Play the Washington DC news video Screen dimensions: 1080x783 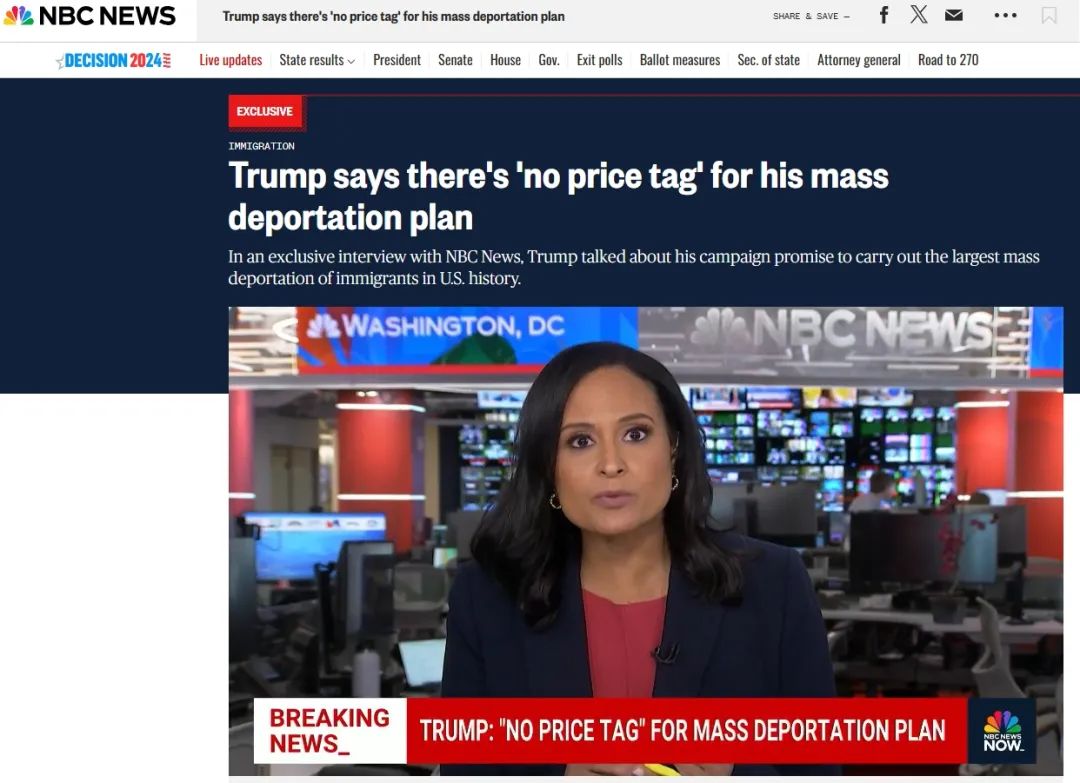pyautogui.click(x=645, y=541)
